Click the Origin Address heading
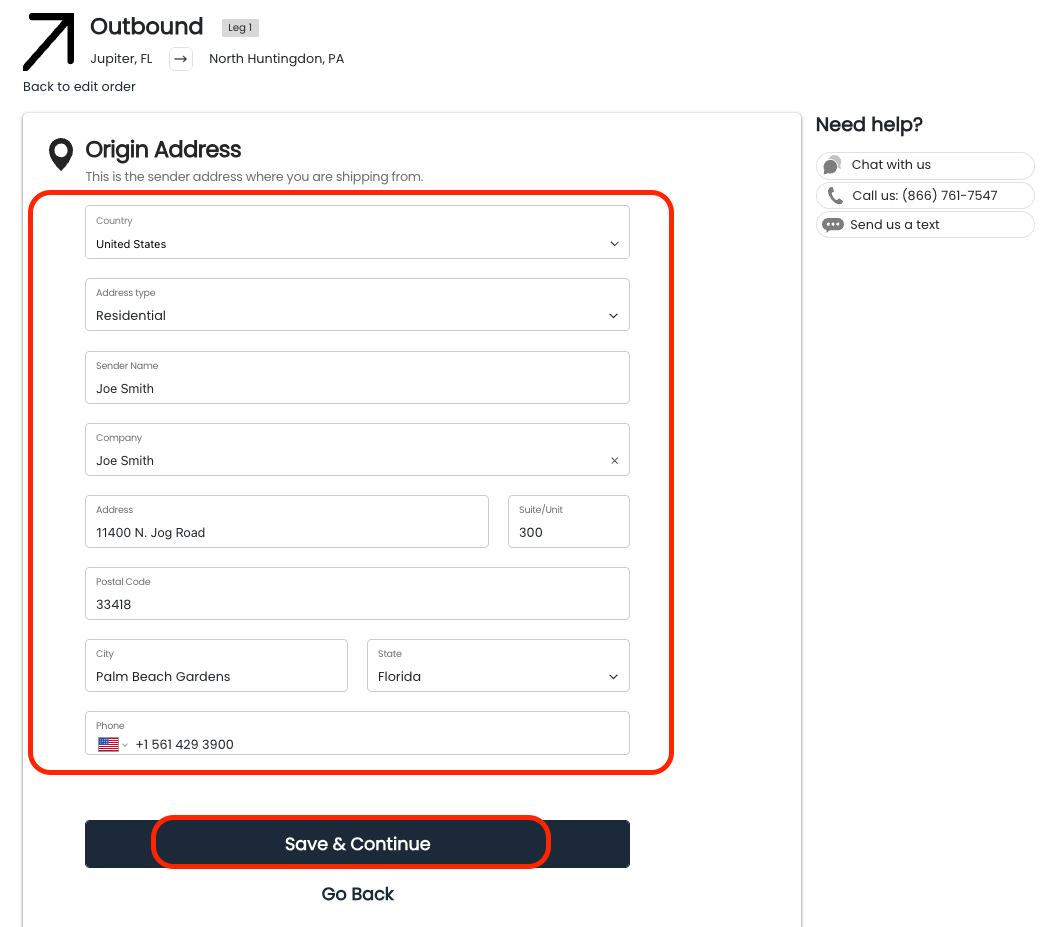Viewport: 1057px width, 927px height. (163, 150)
